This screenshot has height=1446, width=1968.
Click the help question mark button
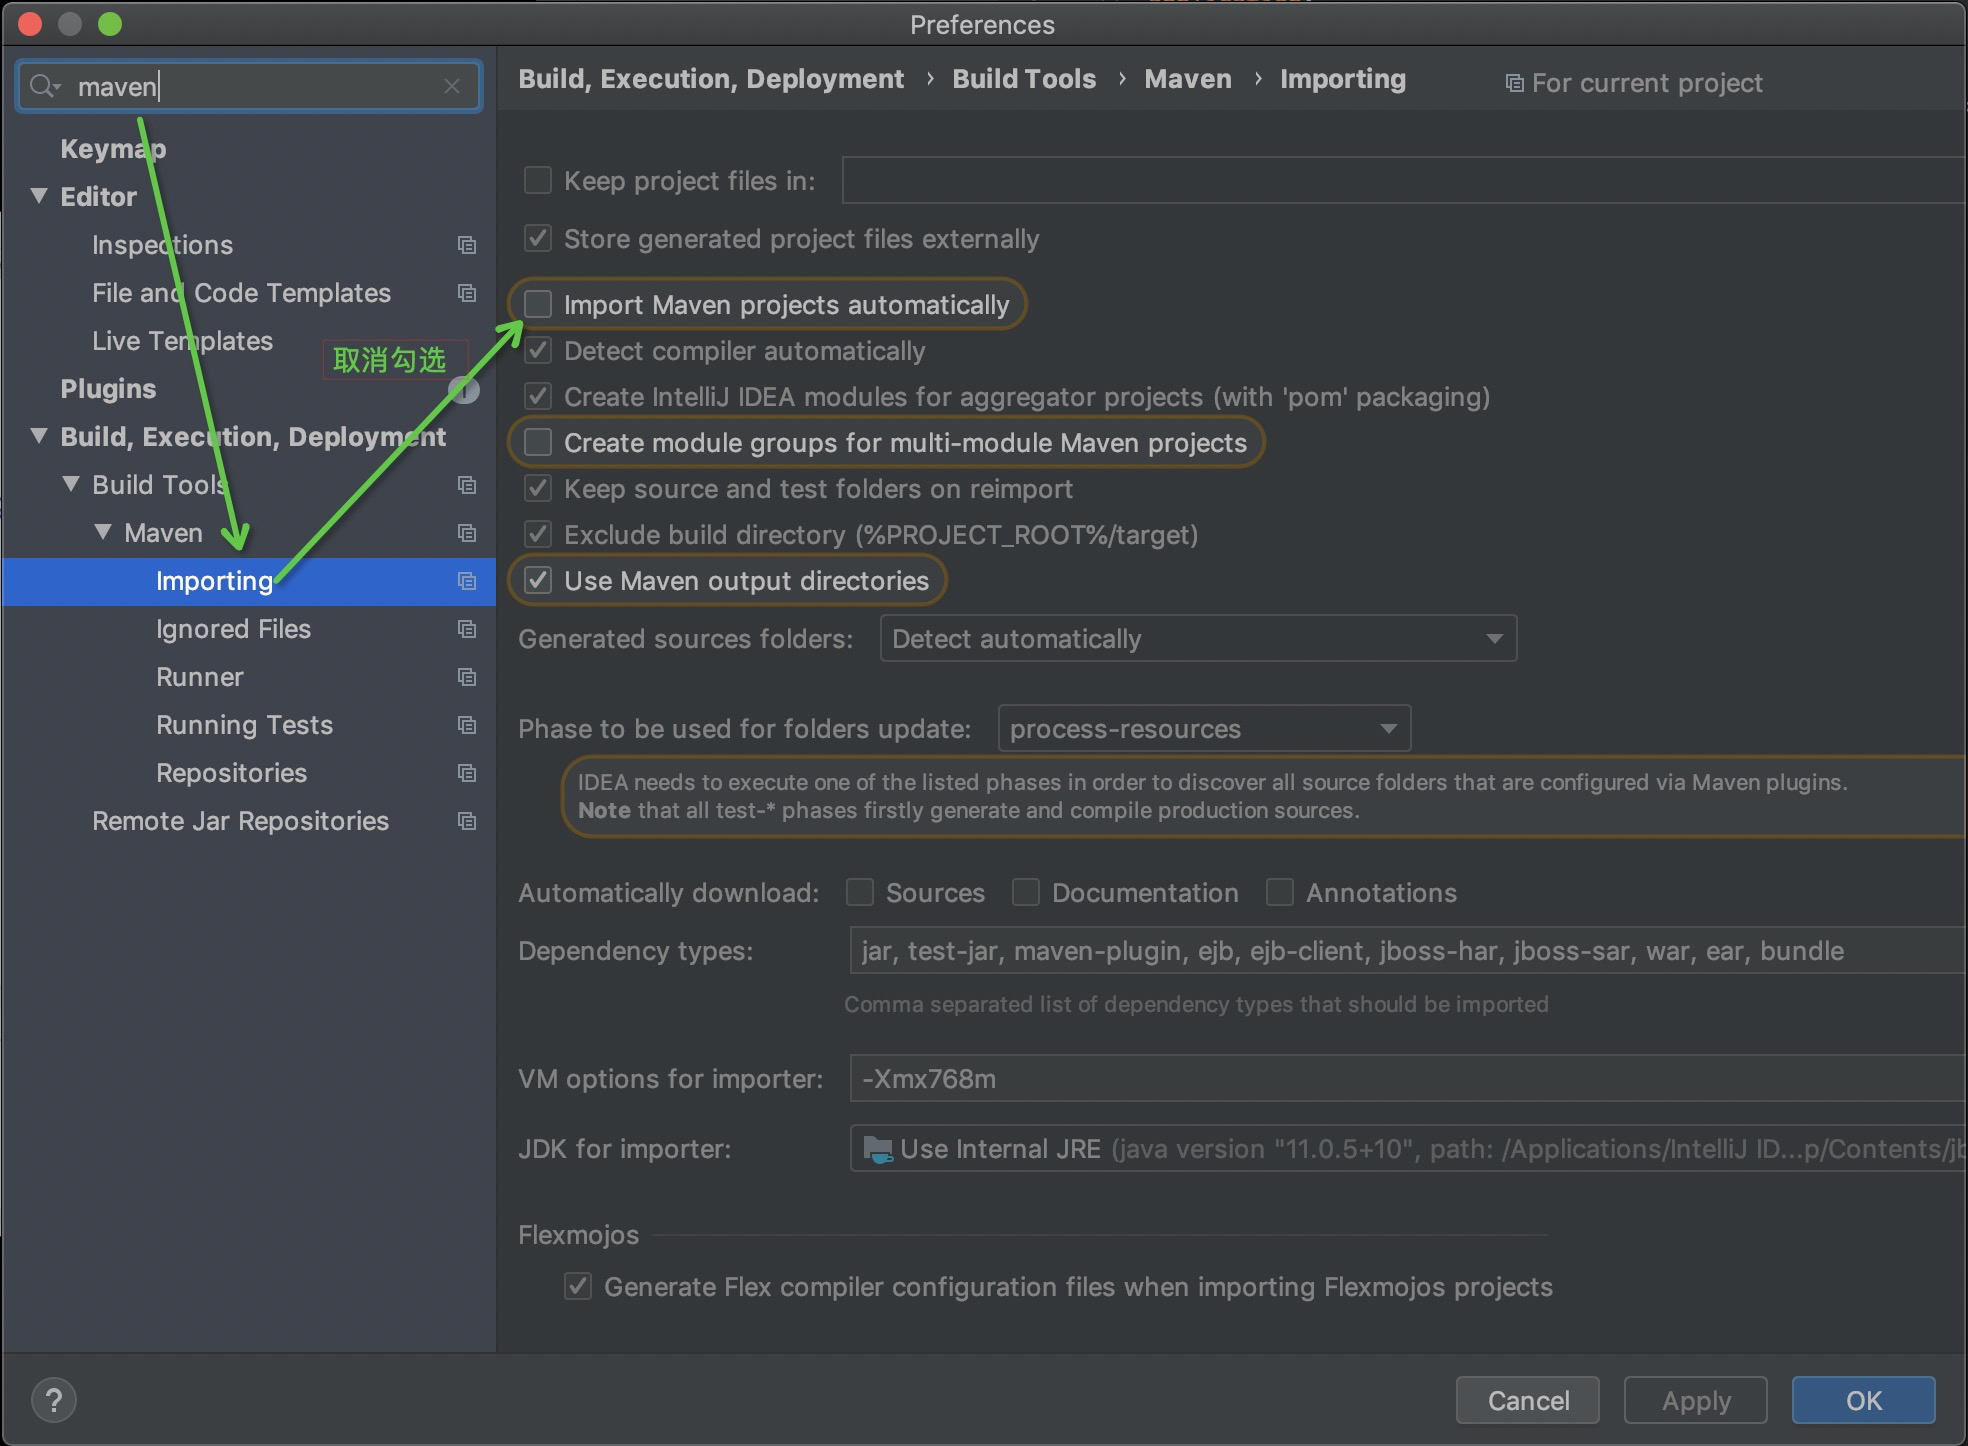54,1400
